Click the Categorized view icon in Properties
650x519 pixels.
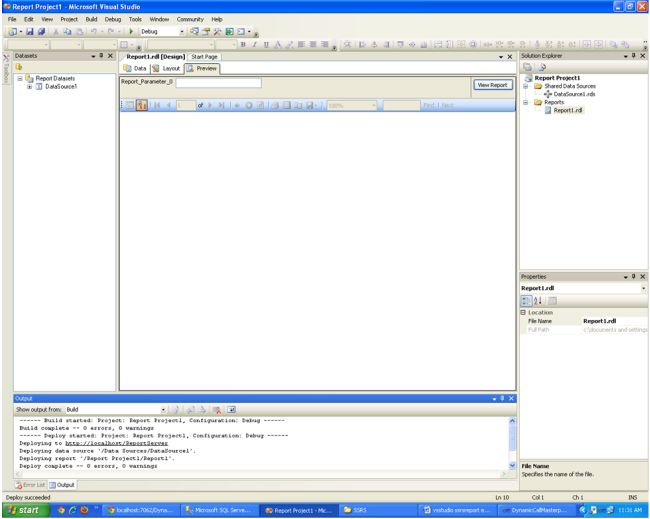point(526,301)
